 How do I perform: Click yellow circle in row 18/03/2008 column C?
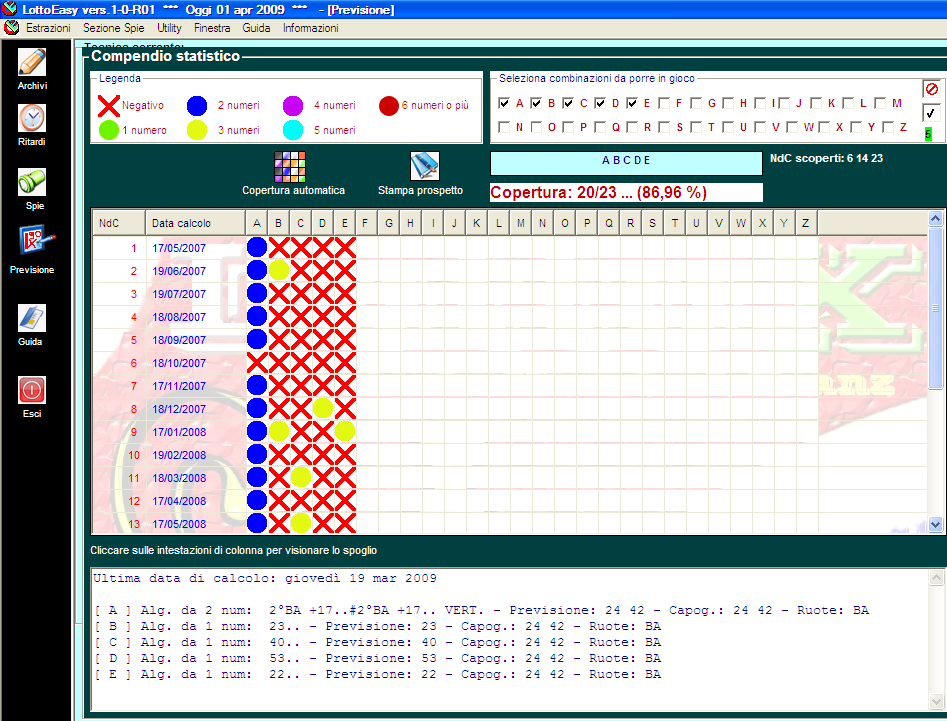(x=301, y=477)
